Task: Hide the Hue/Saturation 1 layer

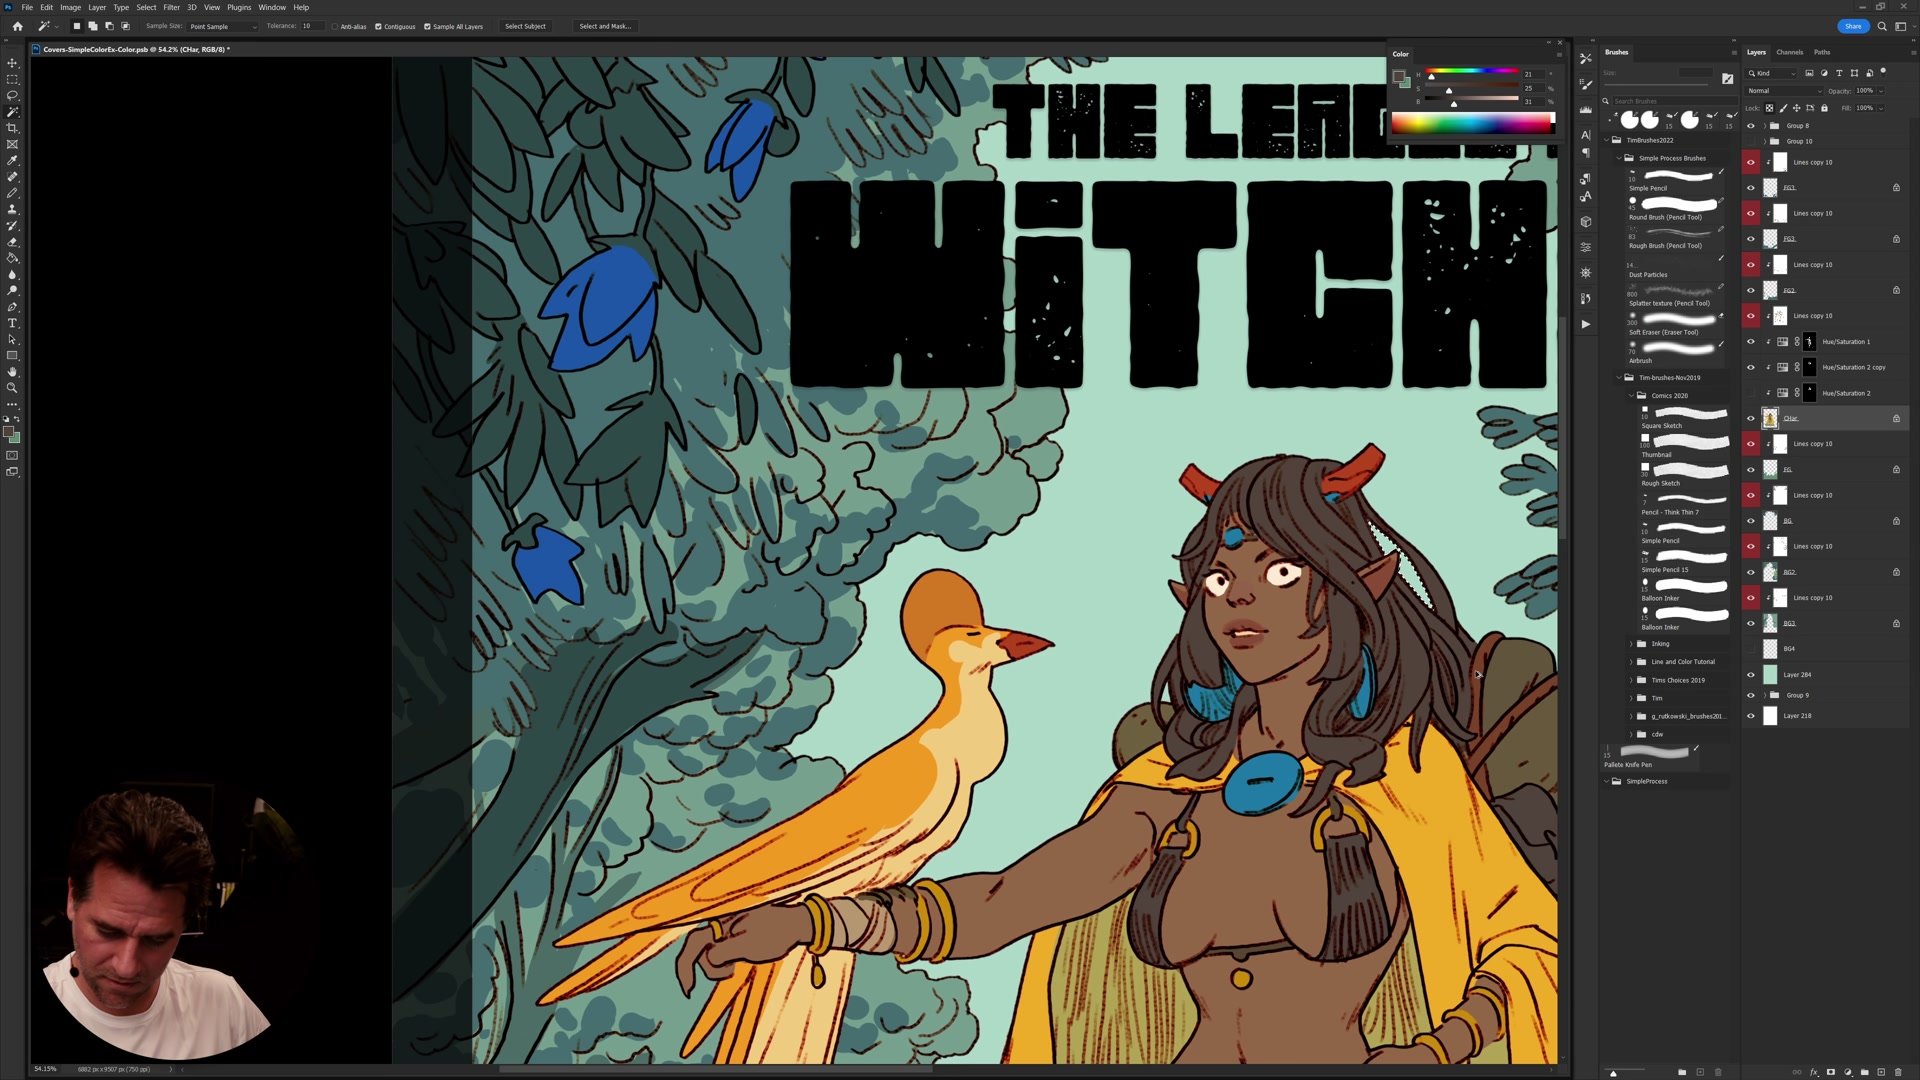Action: (1750, 342)
